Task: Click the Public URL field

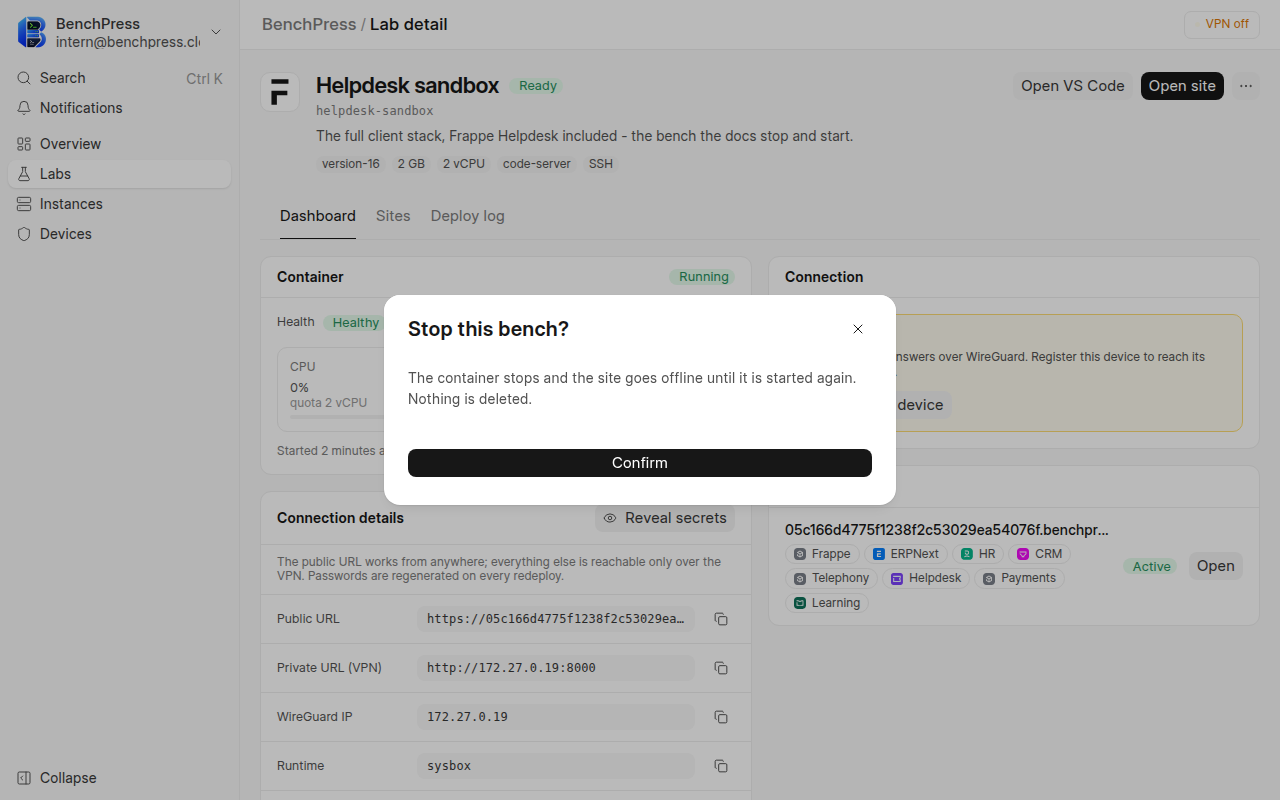Action: [556, 619]
